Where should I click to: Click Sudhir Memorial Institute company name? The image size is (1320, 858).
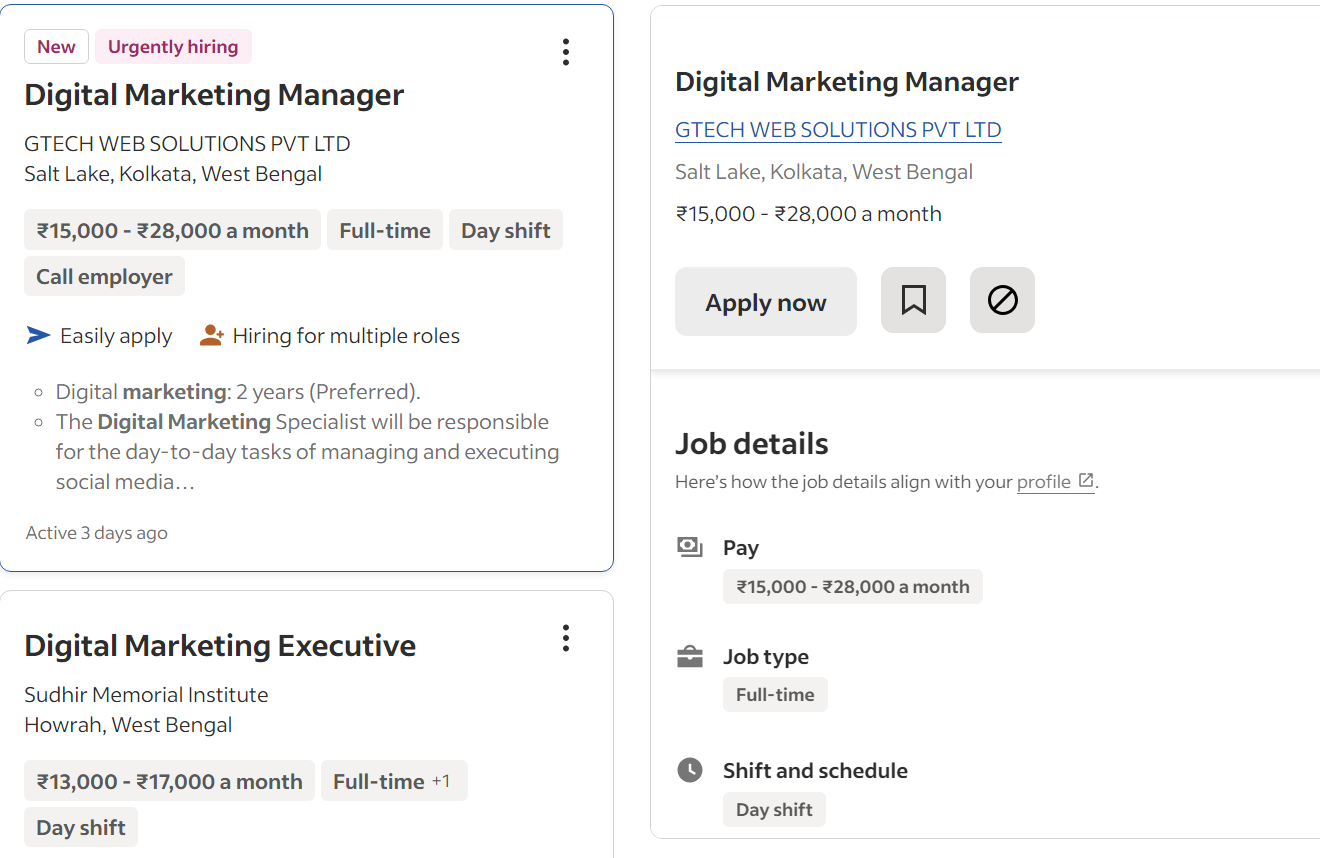(x=146, y=695)
